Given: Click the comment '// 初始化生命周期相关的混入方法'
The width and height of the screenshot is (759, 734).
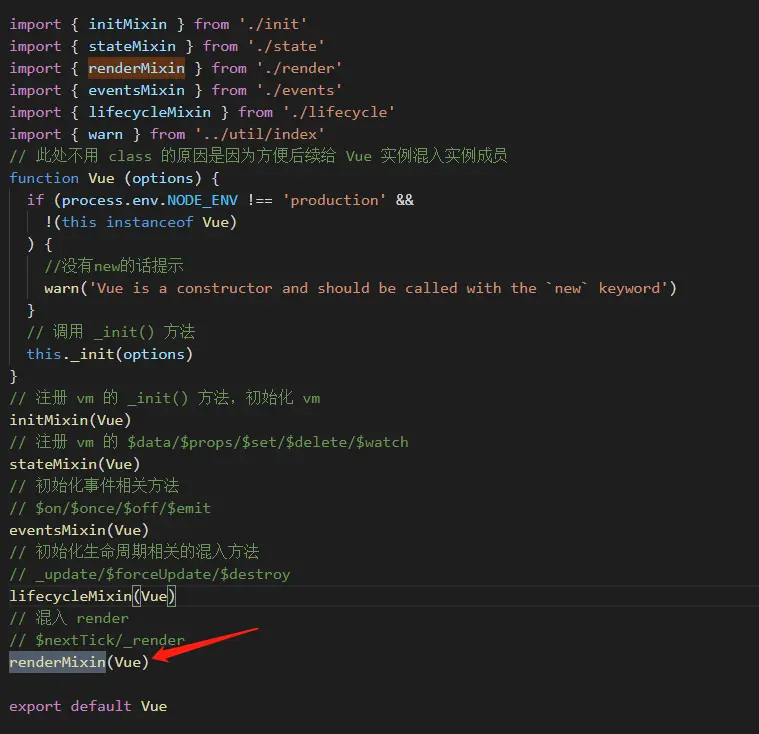Looking at the screenshot, I should [134, 552].
